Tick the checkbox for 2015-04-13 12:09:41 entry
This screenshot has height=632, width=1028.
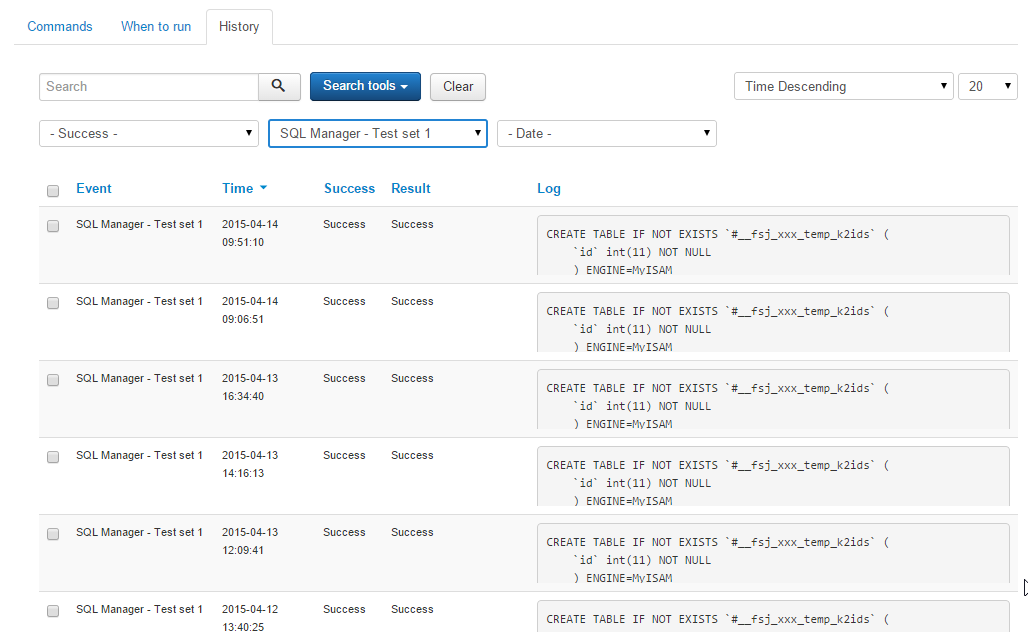pyautogui.click(x=53, y=534)
